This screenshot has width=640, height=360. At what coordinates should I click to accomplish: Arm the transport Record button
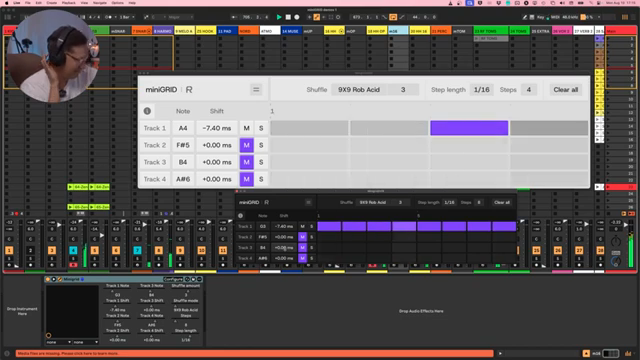297,17
